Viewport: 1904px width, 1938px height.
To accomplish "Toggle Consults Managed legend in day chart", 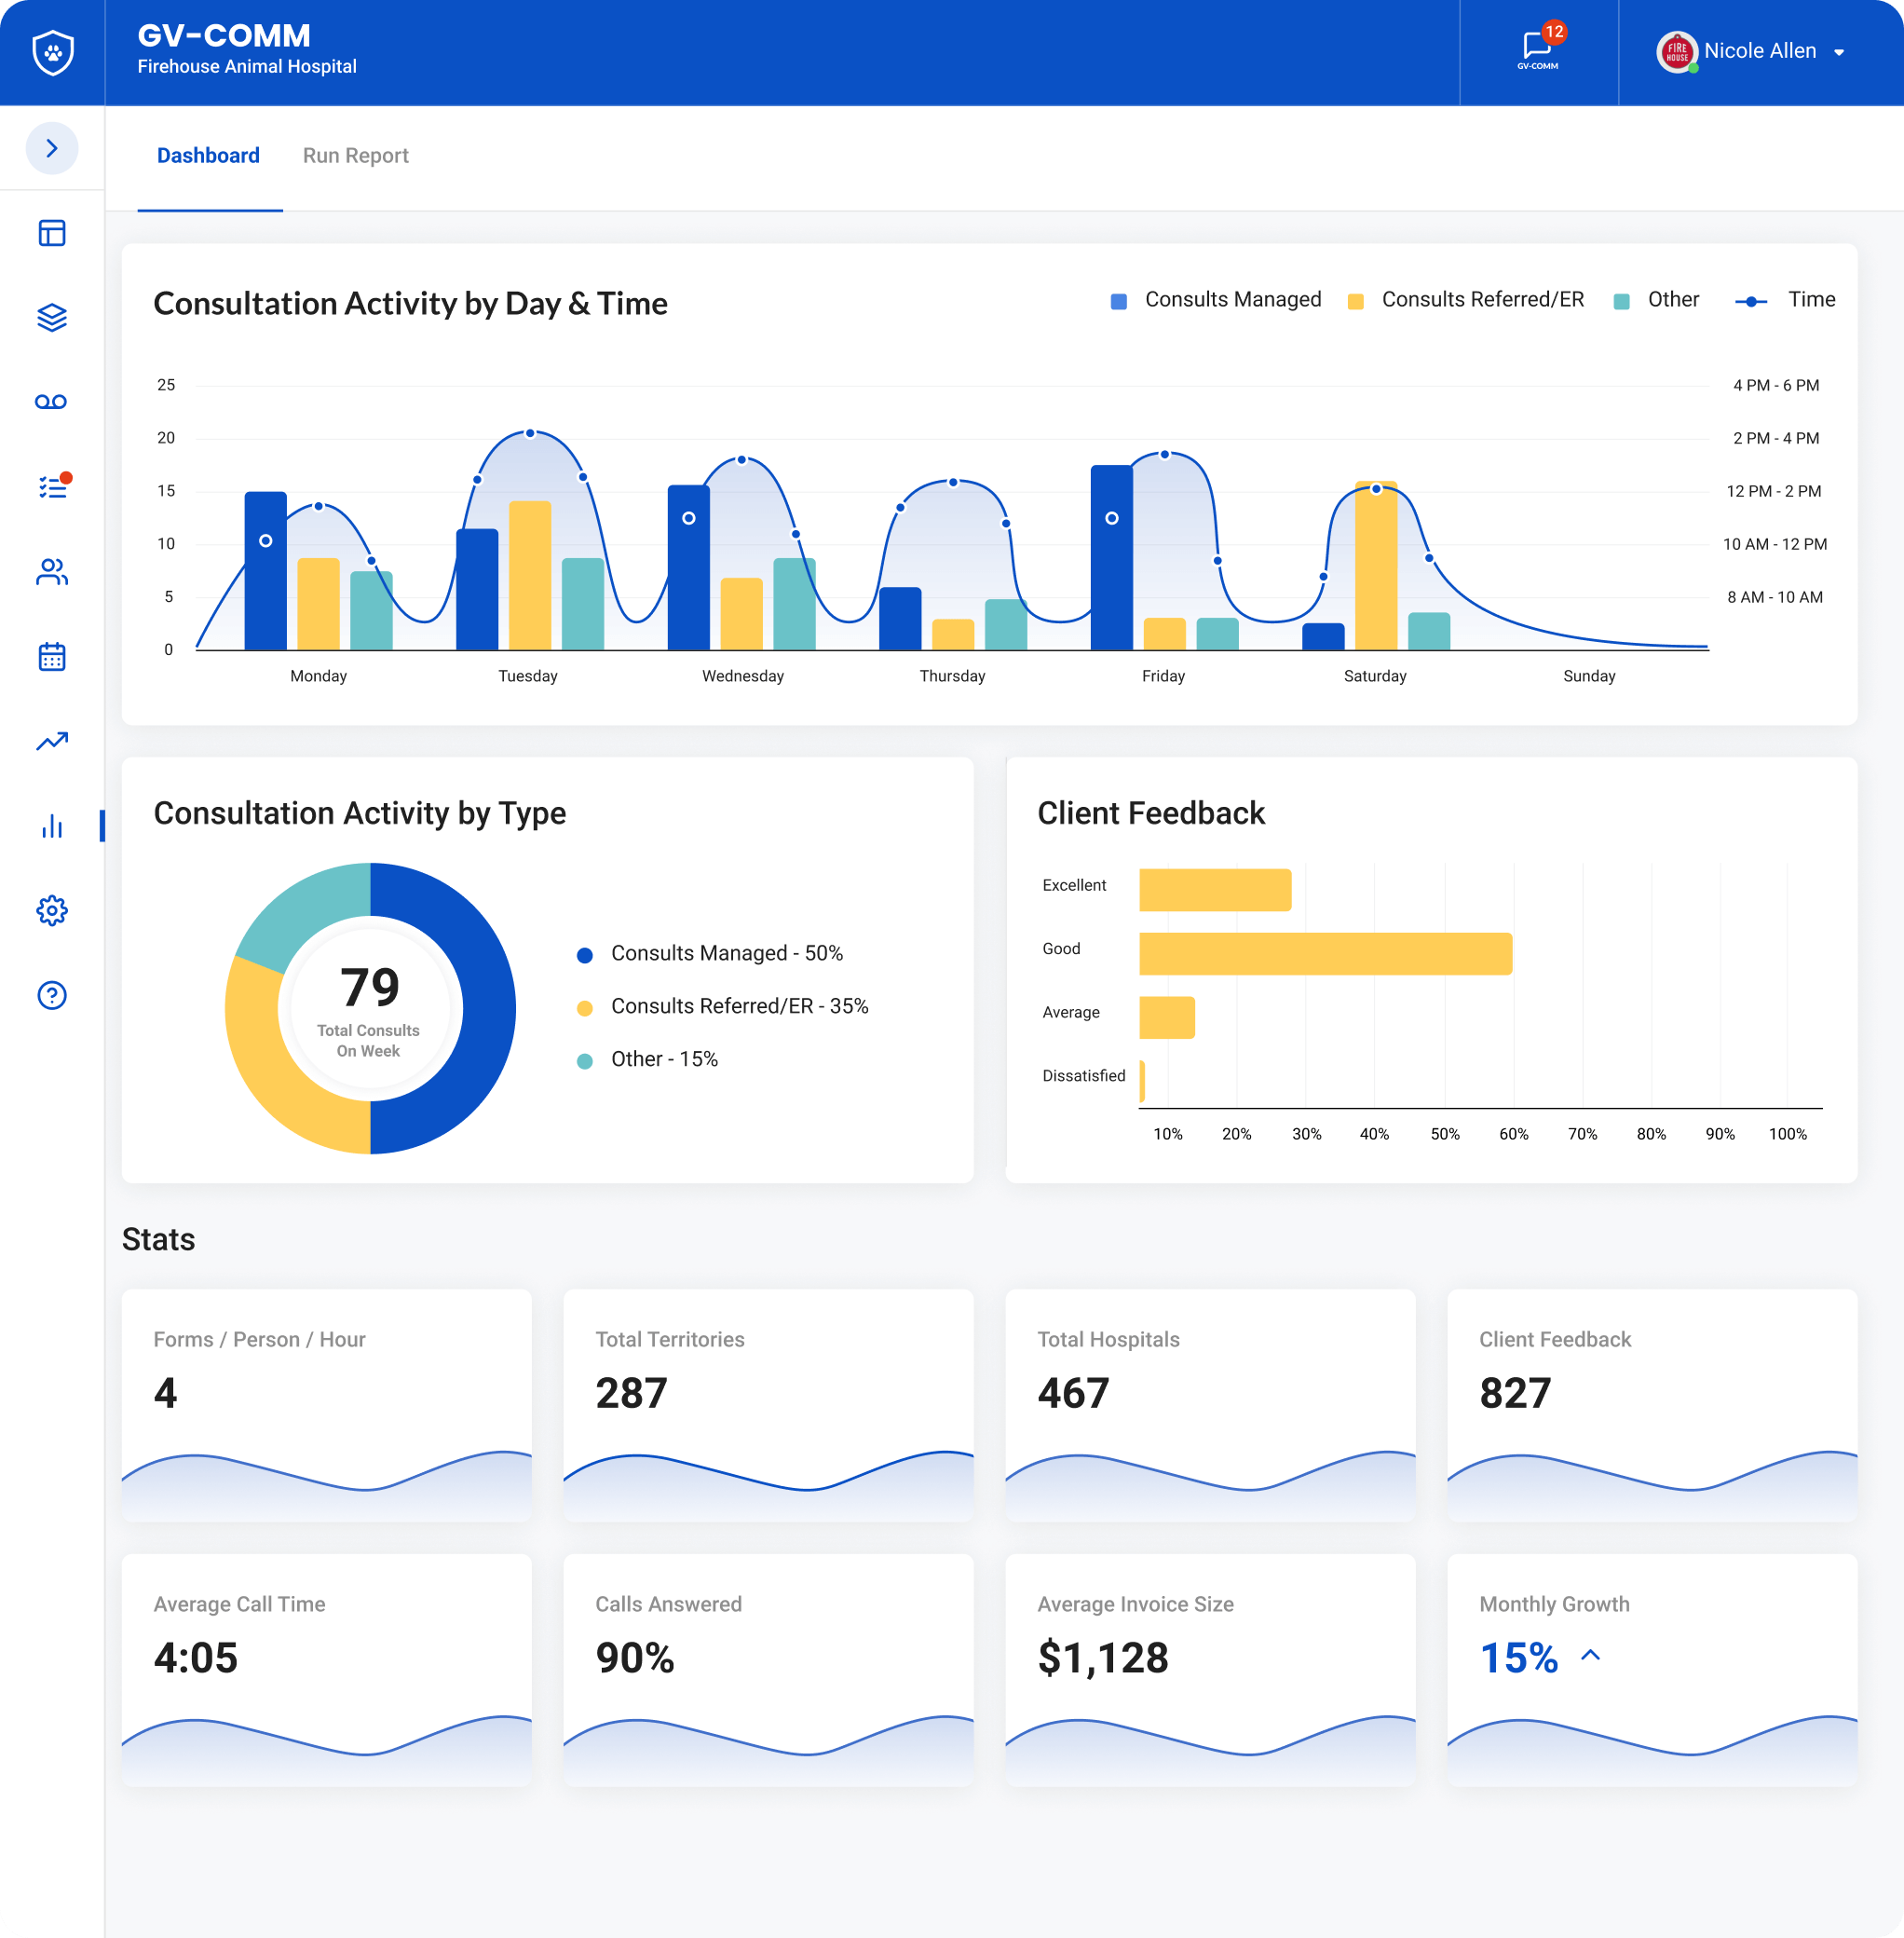I will [1216, 300].
